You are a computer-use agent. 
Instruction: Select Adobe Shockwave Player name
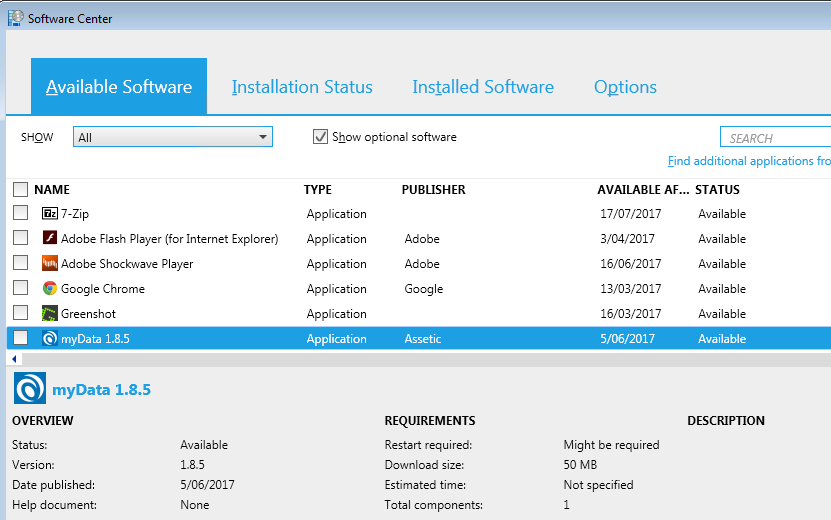click(127, 264)
